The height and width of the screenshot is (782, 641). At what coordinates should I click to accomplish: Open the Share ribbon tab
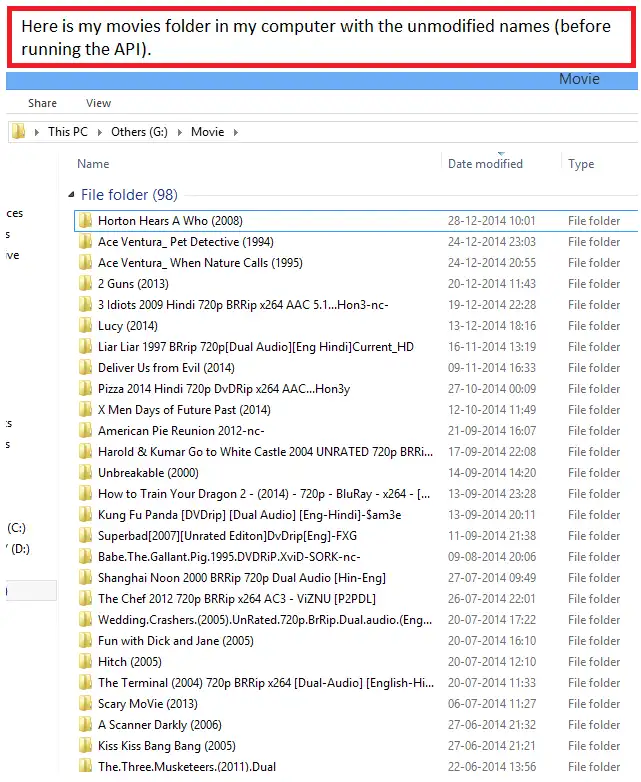coord(42,103)
